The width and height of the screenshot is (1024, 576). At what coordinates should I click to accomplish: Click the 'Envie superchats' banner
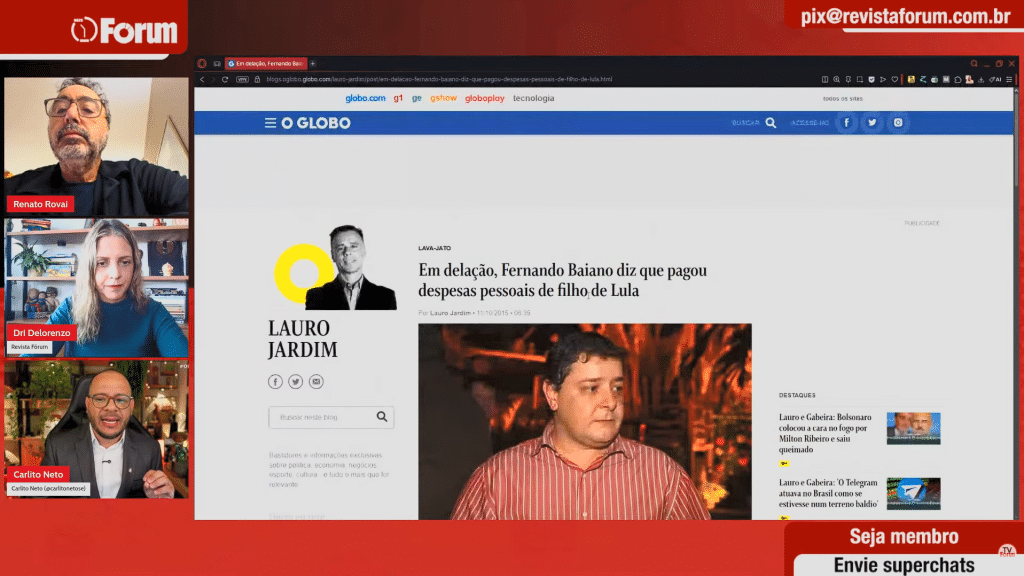click(x=904, y=565)
